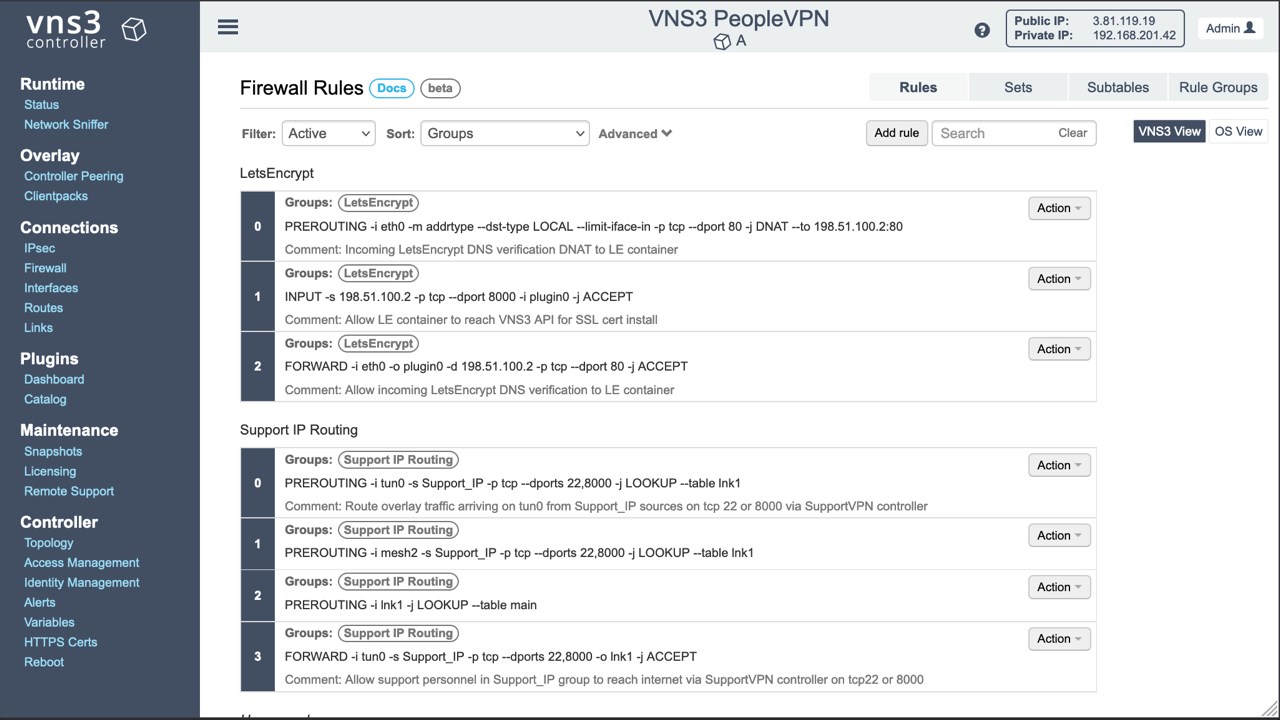The height and width of the screenshot is (720, 1280).
Task: Open the Docs badge link
Action: [x=392, y=88]
